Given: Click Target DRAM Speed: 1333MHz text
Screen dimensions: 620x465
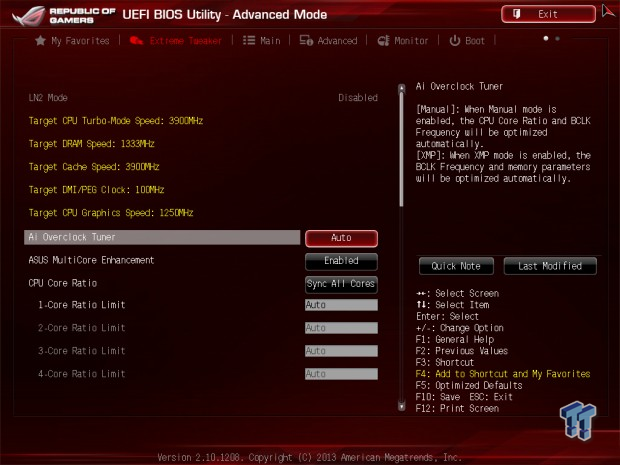Looking at the screenshot, I should pyautogui.click(x=91, y=144).
